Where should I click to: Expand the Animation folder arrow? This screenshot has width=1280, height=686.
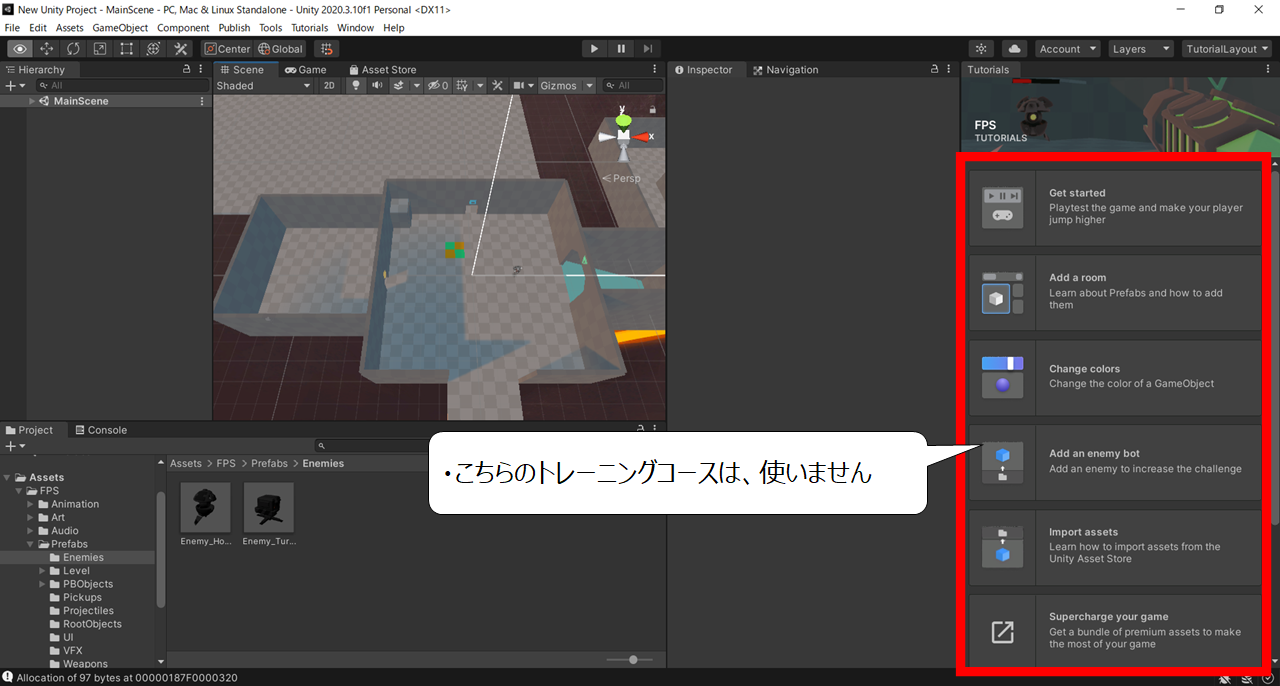pos(31,504)
